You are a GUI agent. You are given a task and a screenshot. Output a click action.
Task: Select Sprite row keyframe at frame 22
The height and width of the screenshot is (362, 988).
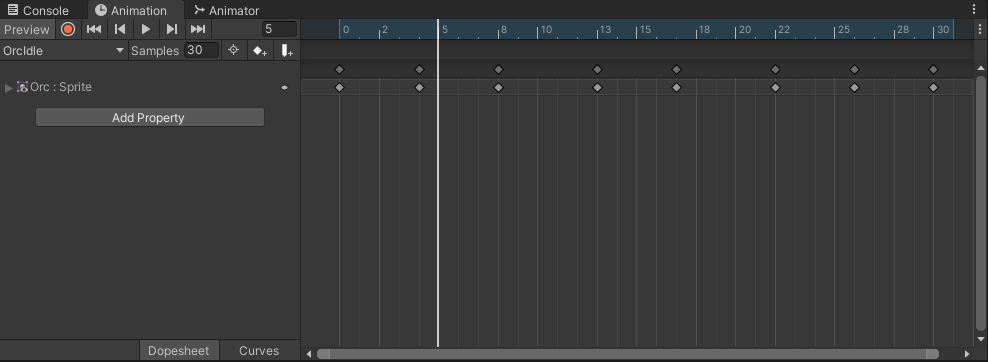[x=776, y=88]
